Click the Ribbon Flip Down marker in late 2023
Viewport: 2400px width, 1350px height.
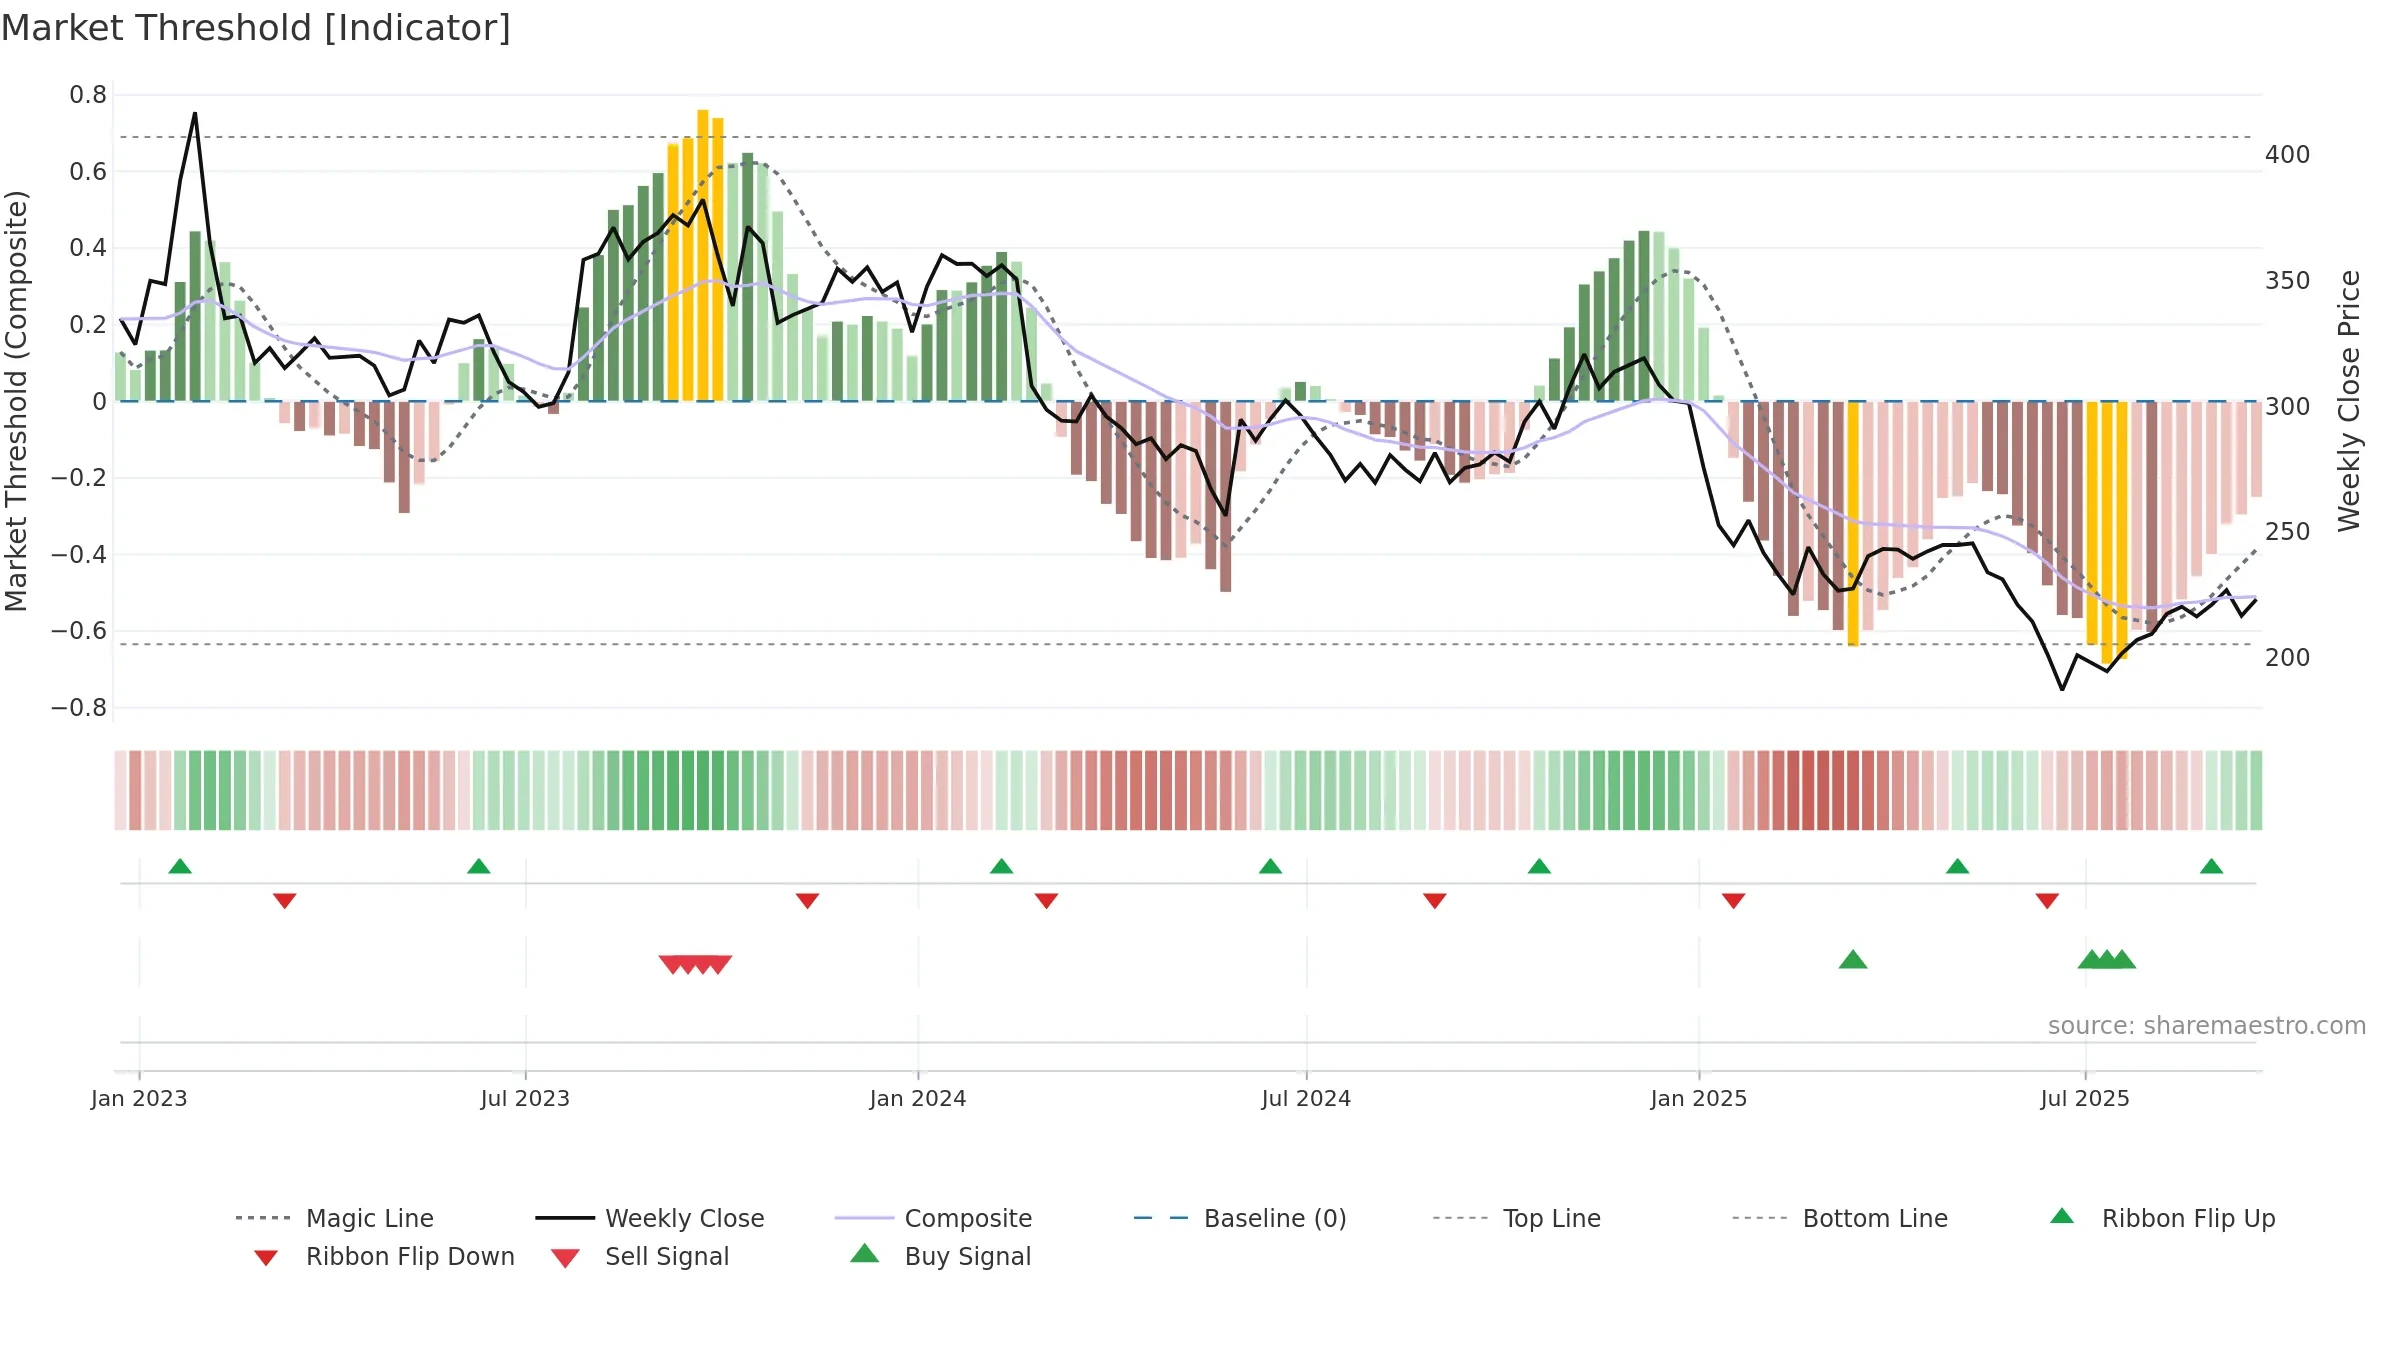[807, 901]
